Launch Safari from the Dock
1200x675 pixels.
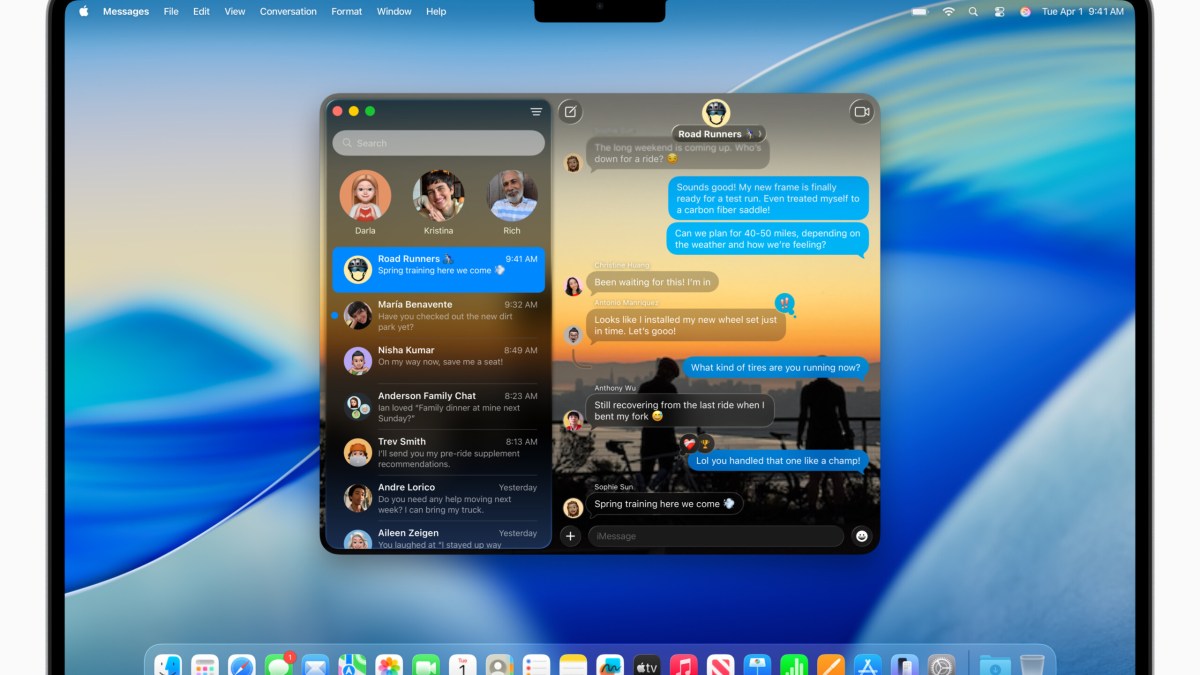pyautogui.click(x=241, y=666)
